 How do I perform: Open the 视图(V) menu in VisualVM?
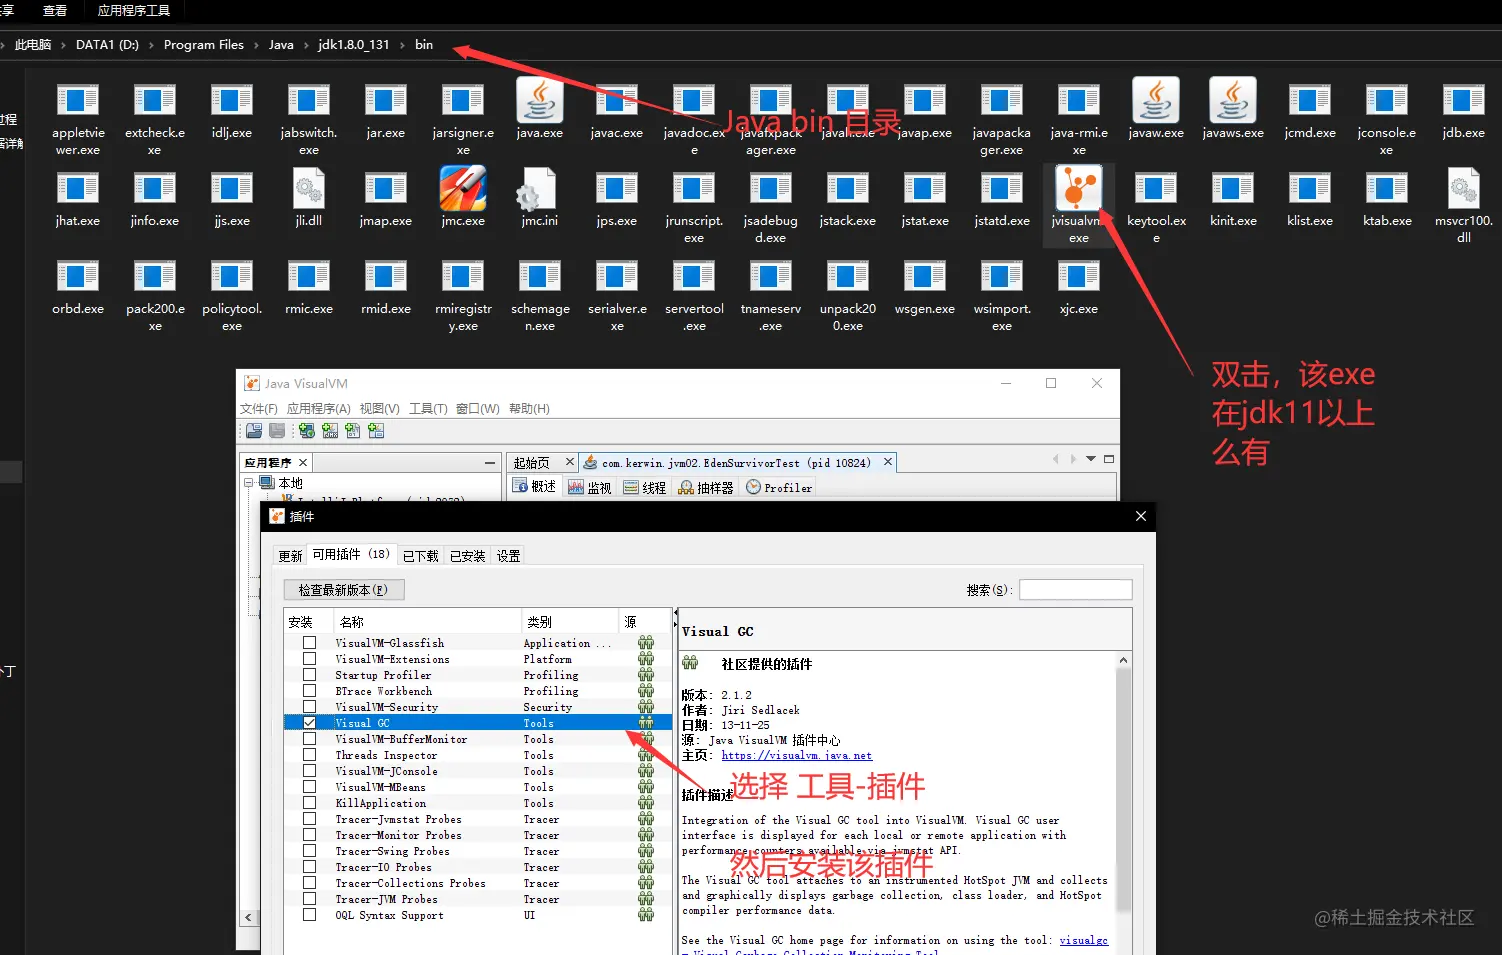point(380,409)
